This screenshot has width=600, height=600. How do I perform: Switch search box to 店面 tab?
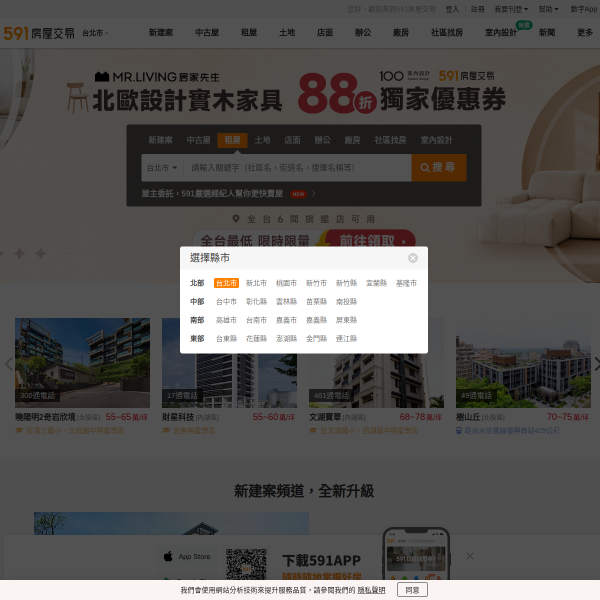pos(292,140)
